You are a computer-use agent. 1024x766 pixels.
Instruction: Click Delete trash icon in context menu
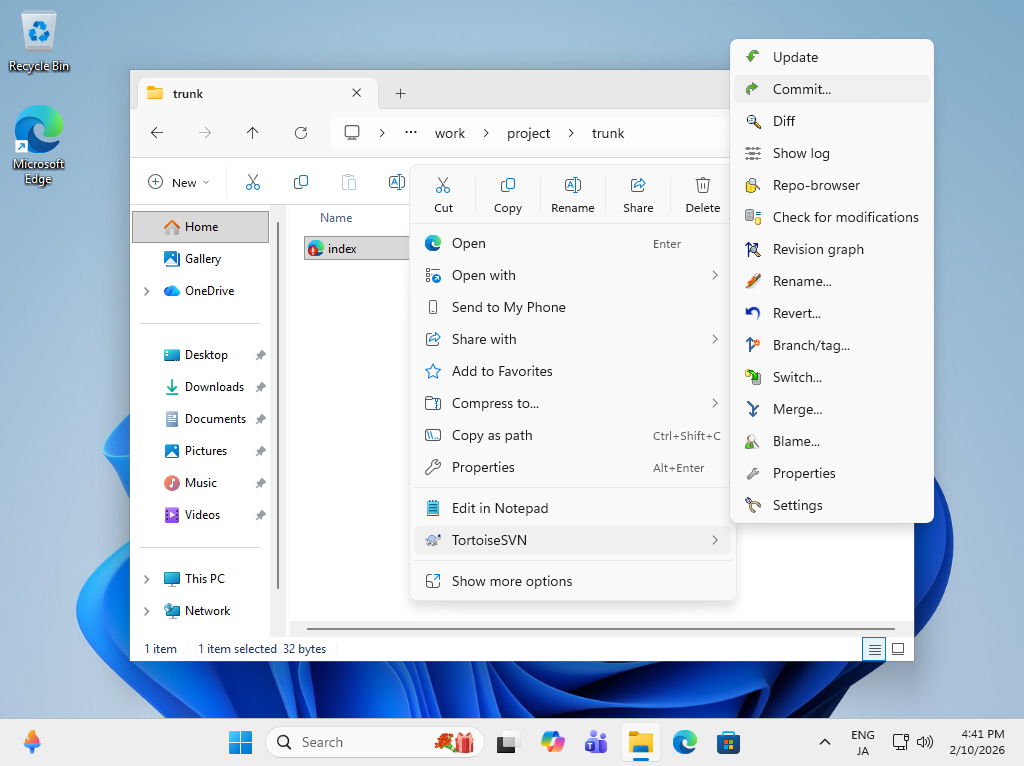click(x=703, y=185)
